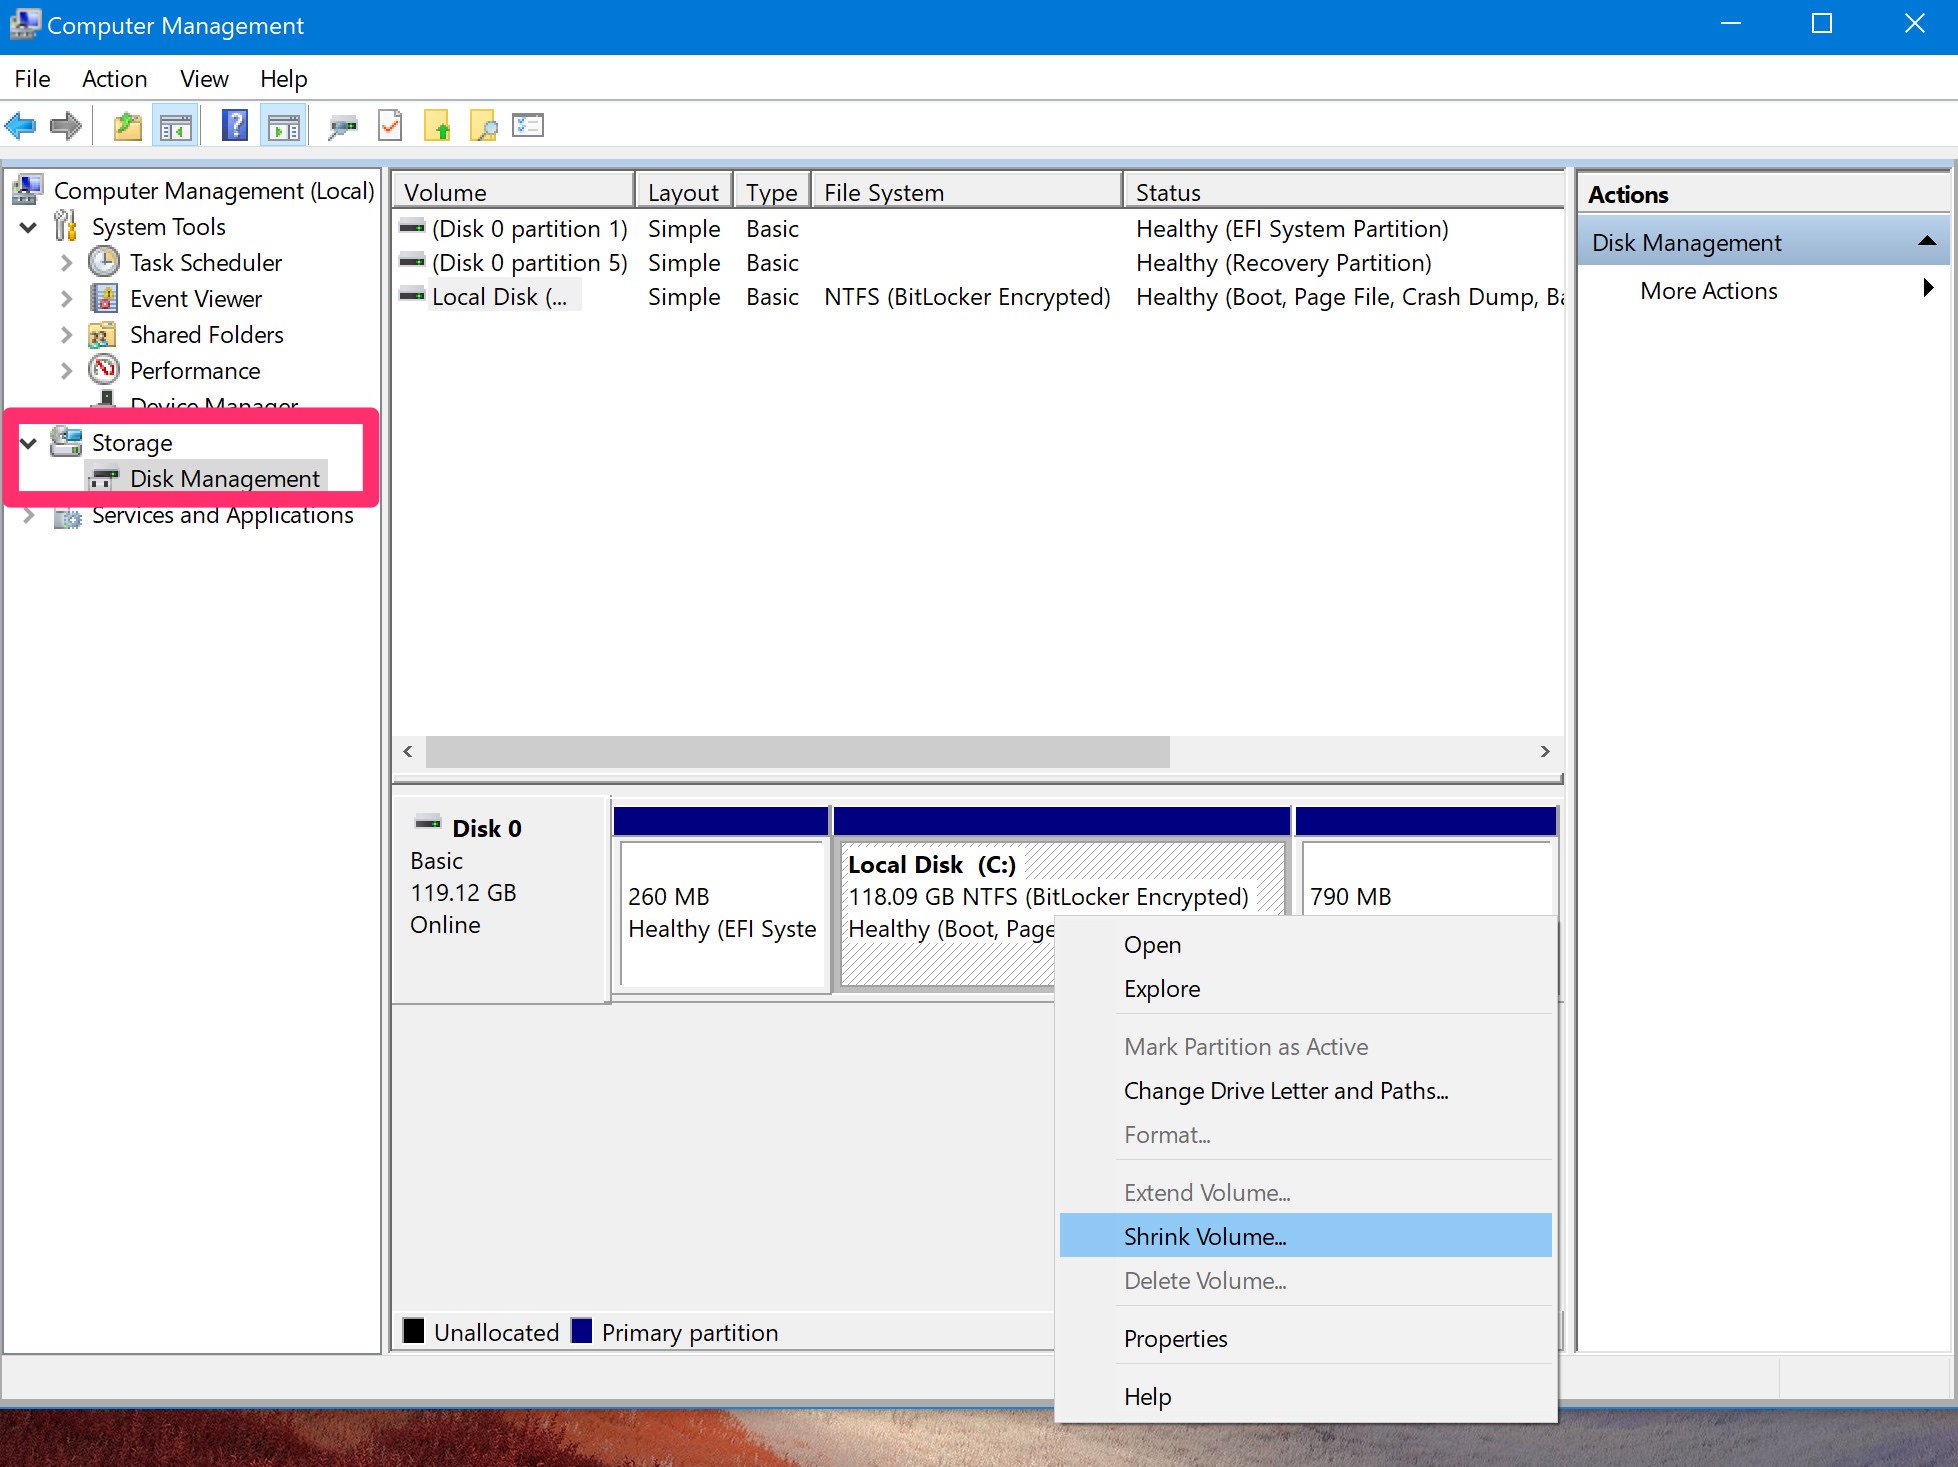Choose Open from the context menu
This screenshot has width=1958, height=1467.
coord(1305,944)
